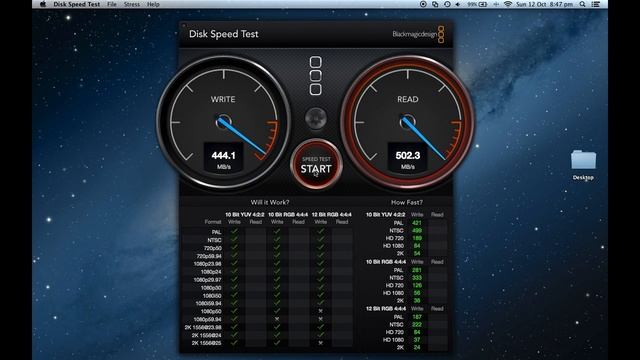Click the Wi-Fi status icon
The height and width of the screenshot is (360, 640).
[508, 4]
